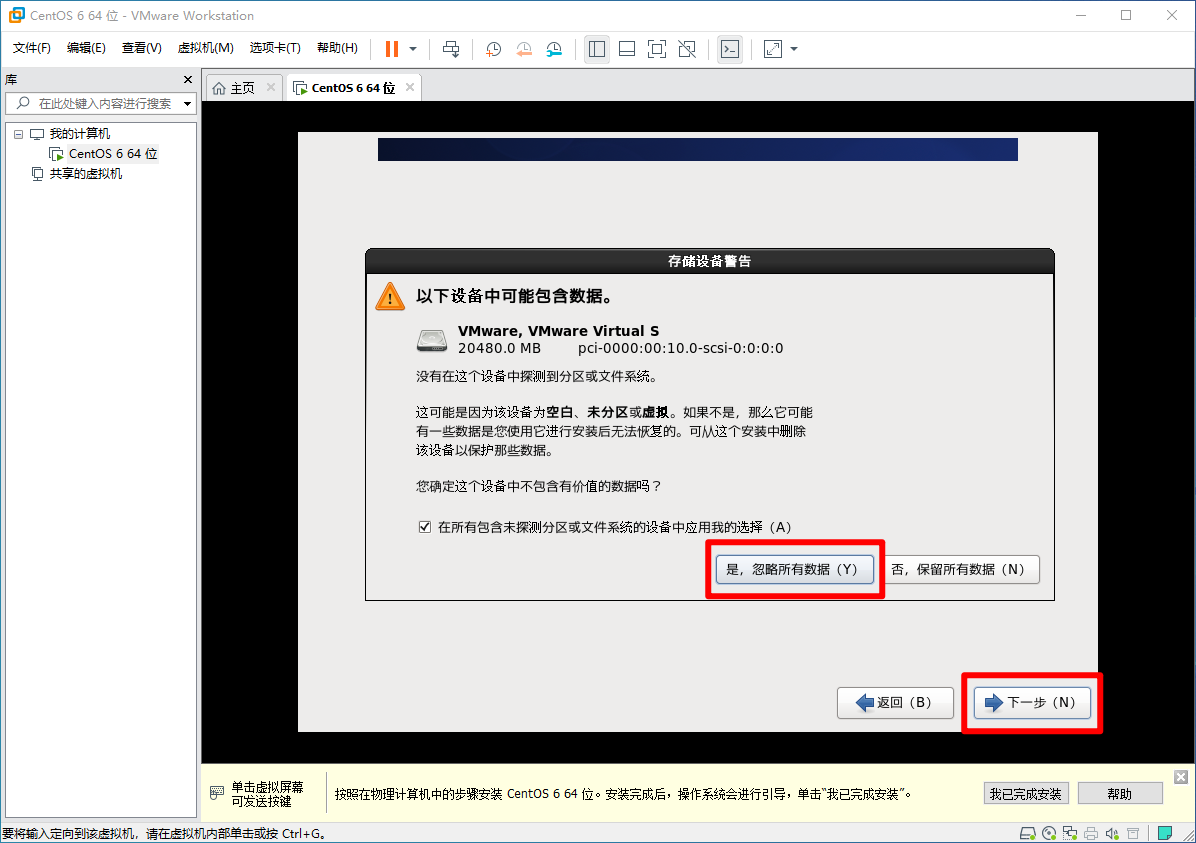Close the library (库) panel
The width and height of the screenshot is (1196, 843).
pyautogui.click(x=188, y=79)
